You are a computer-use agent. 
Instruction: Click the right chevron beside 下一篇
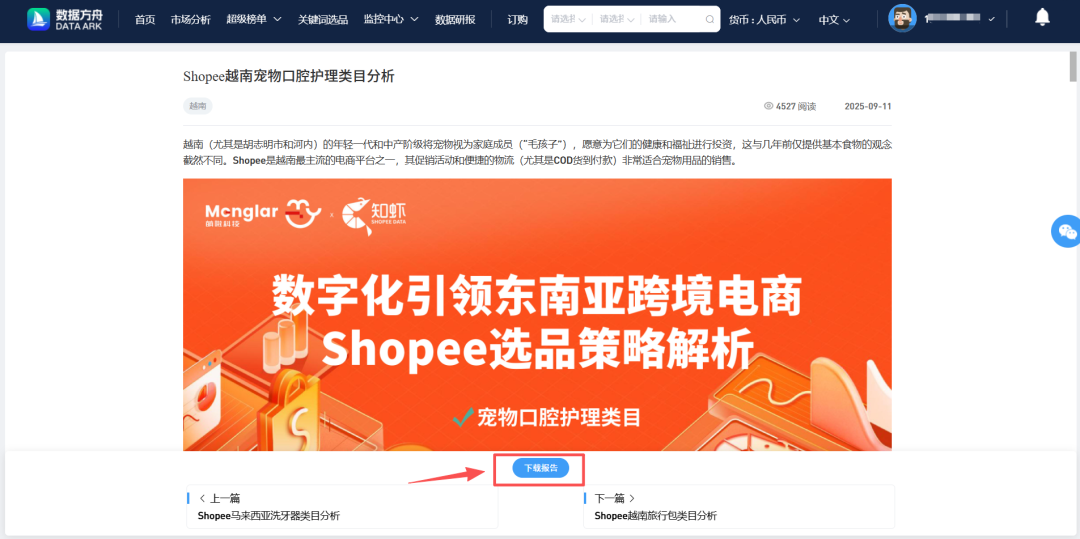coord(632,498)
